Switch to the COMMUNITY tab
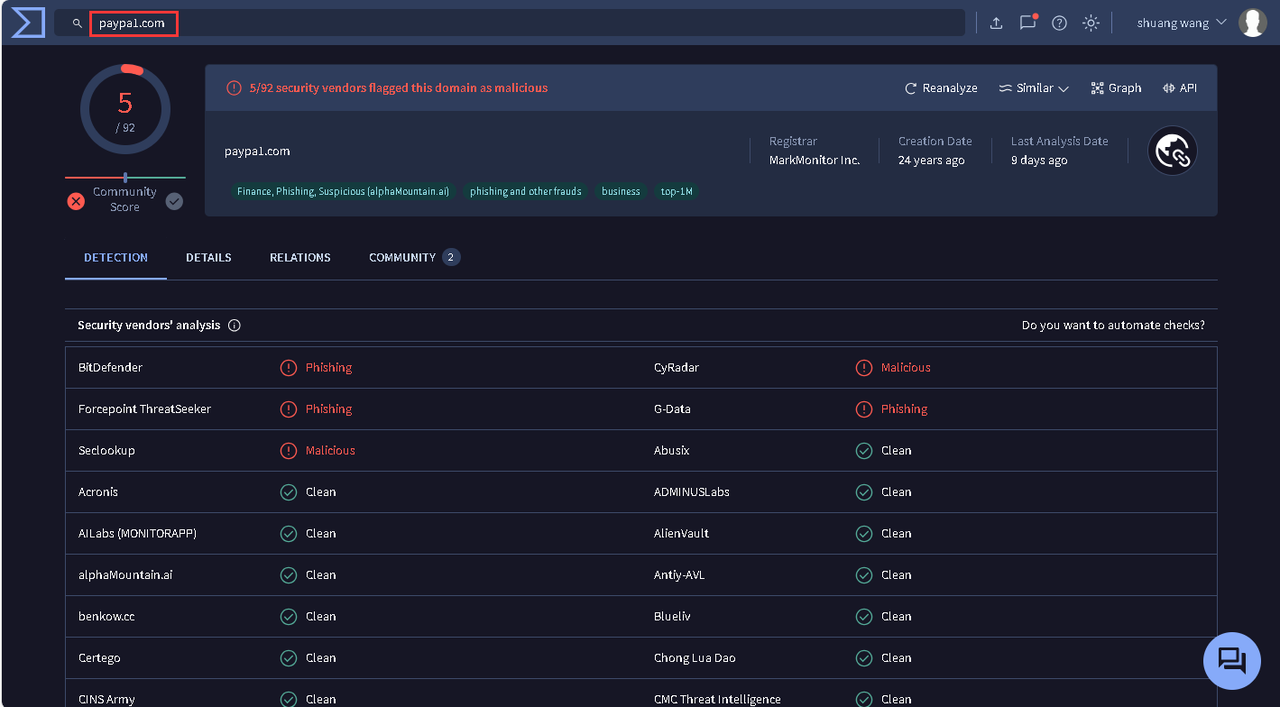Viewport: 1280px width, 707px height. tap(414, 257)
